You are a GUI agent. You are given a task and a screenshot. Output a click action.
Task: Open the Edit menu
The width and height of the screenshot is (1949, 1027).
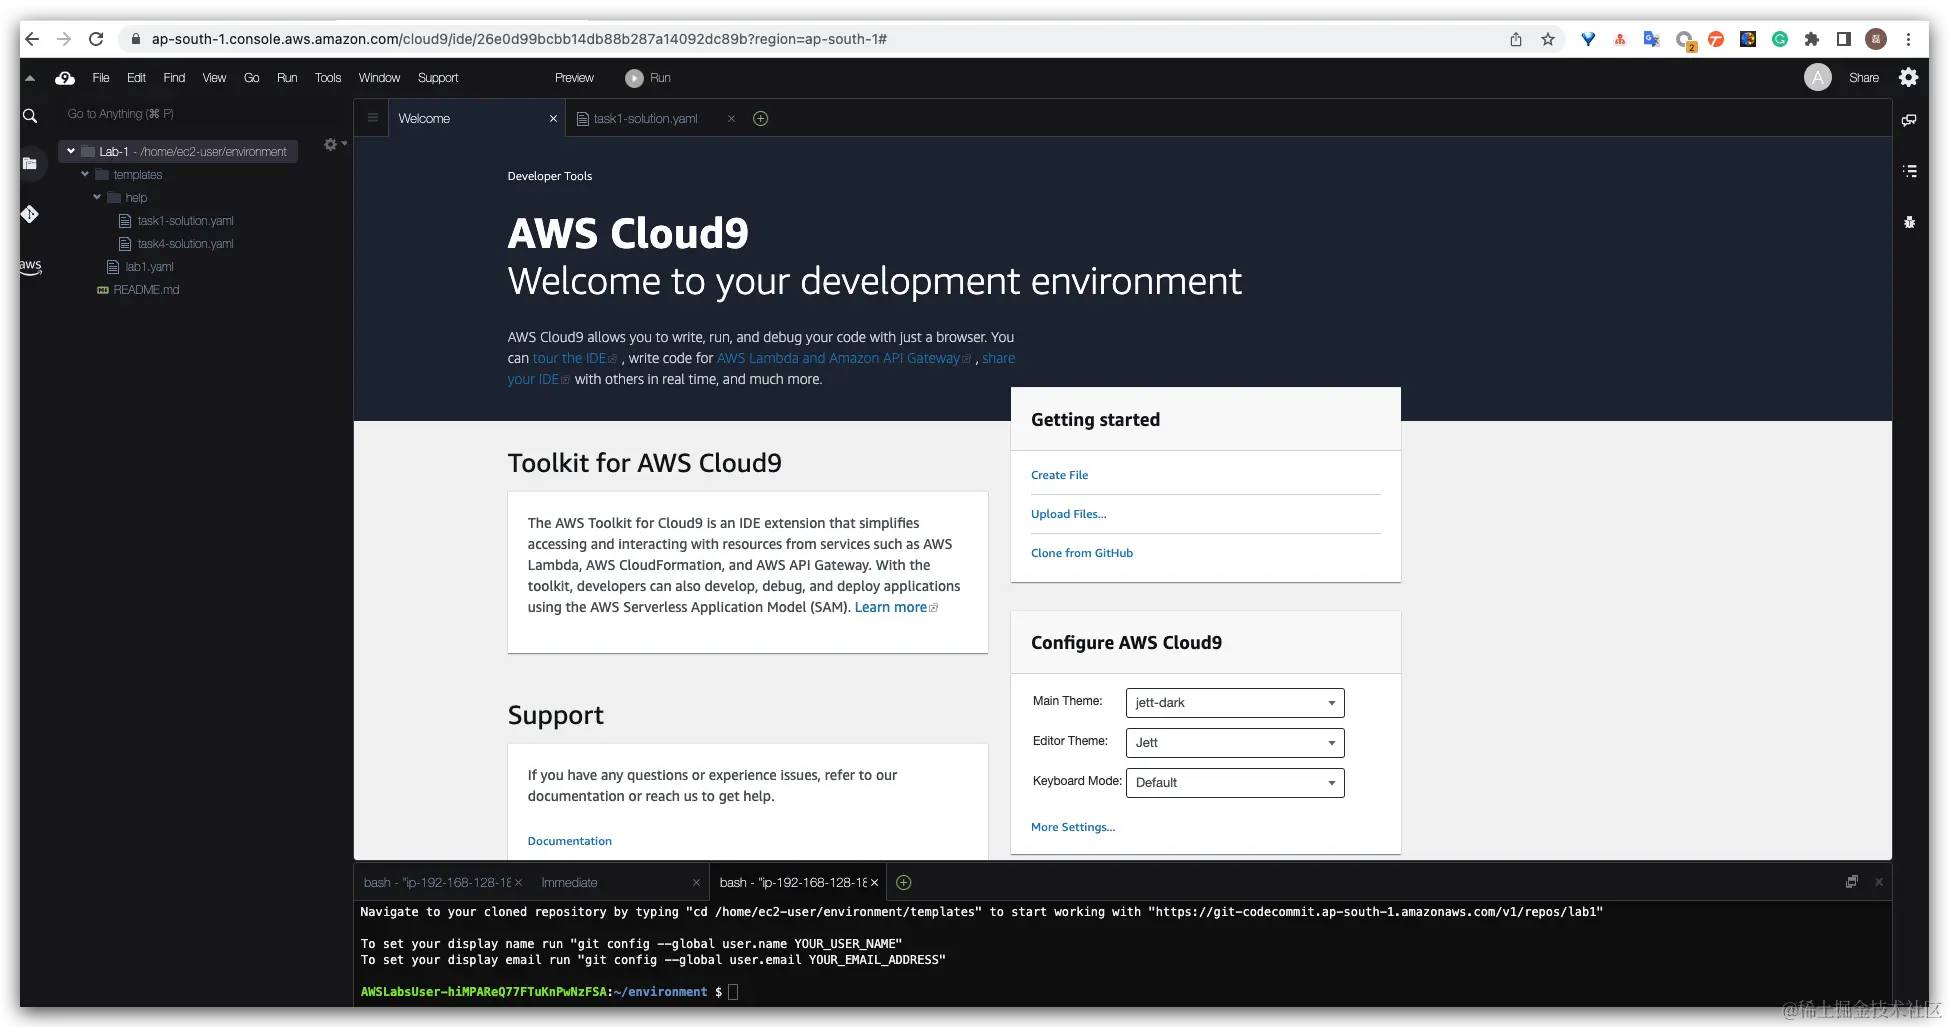click(136, 78)
